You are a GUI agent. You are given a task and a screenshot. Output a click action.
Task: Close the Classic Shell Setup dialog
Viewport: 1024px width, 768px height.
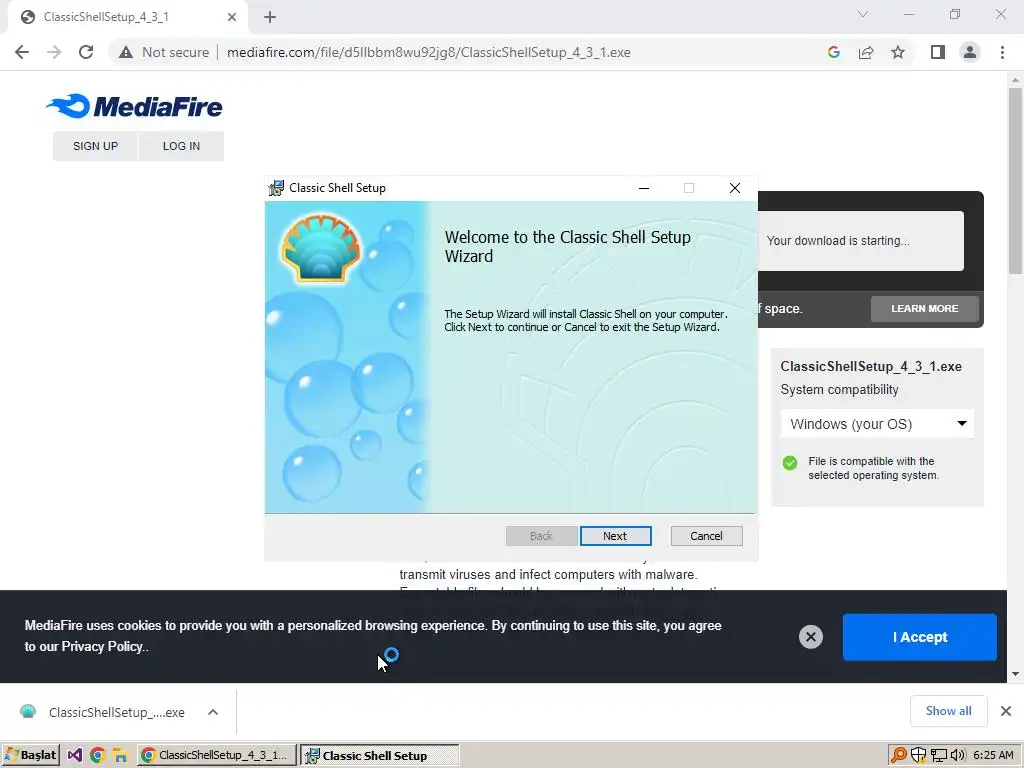[735, 188]
